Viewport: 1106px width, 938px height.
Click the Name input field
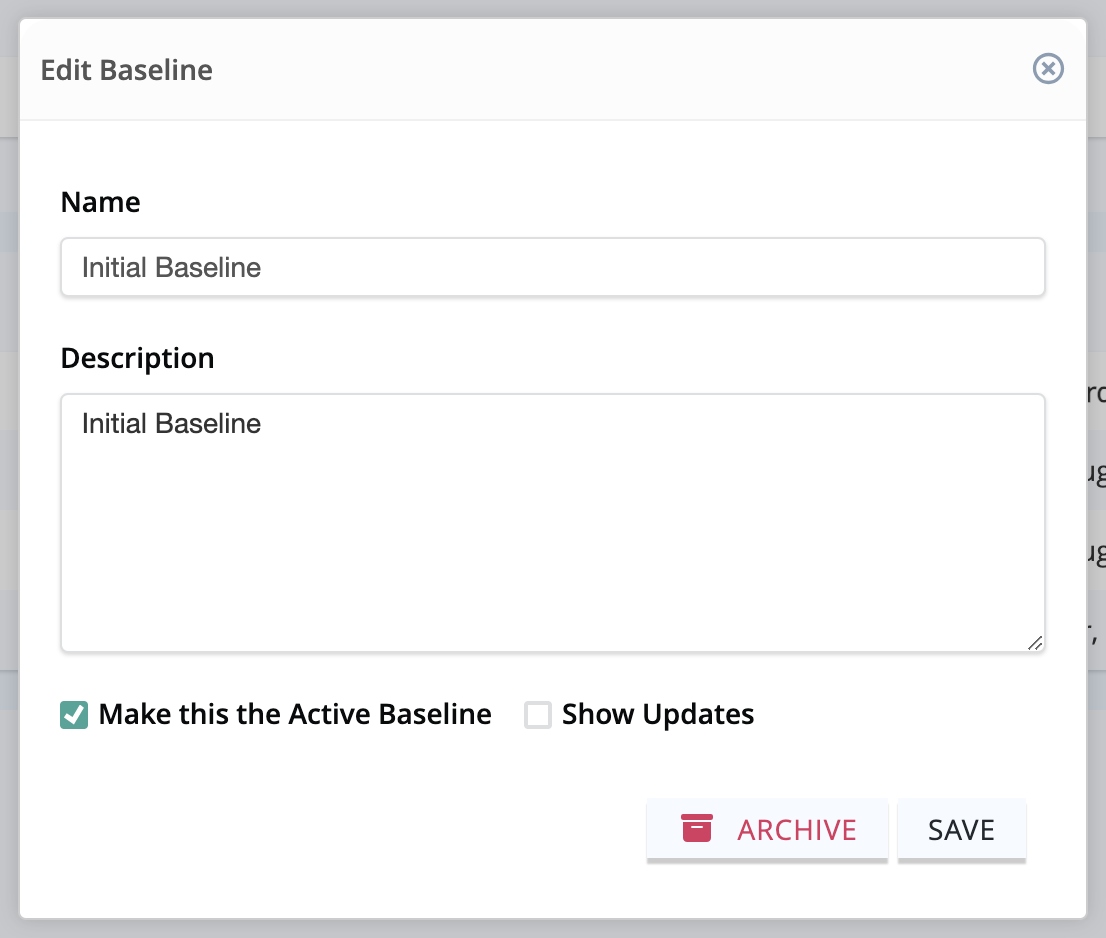point(552,267)
